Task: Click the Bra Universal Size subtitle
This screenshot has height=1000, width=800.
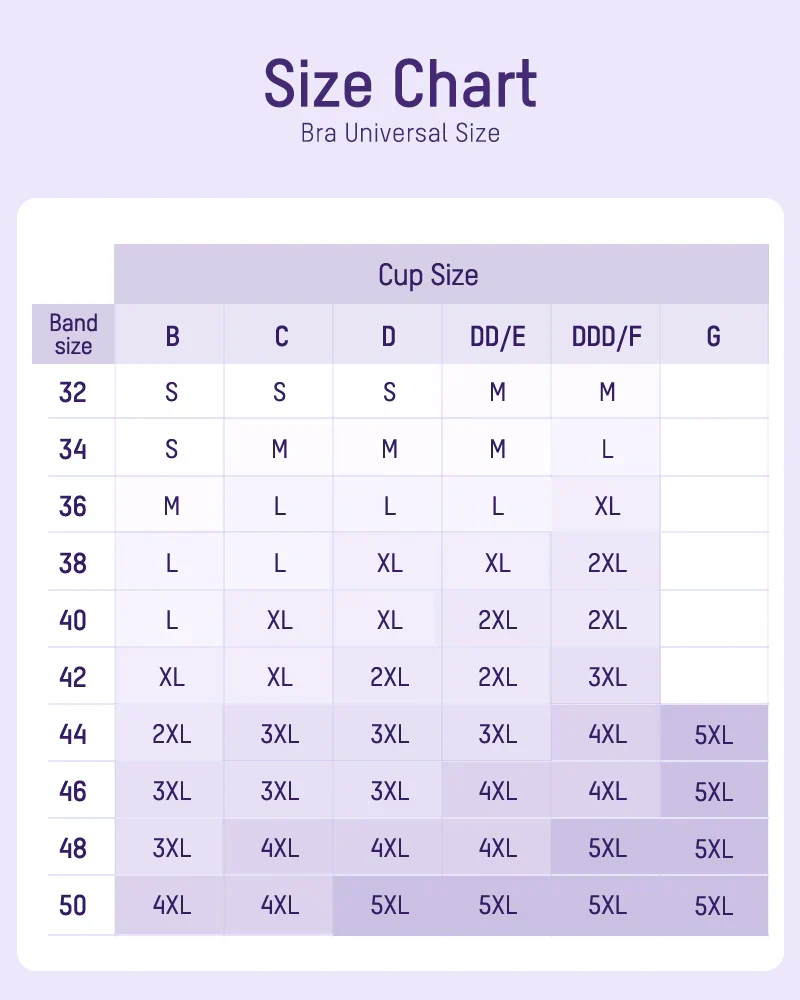Action: tap(400, 132)
